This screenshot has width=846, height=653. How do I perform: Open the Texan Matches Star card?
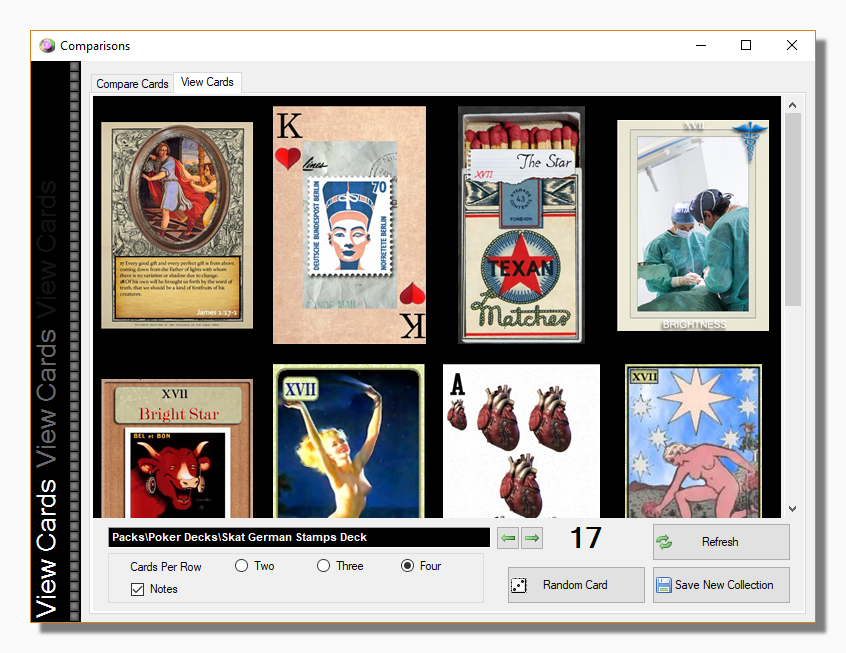click(521, 225)
